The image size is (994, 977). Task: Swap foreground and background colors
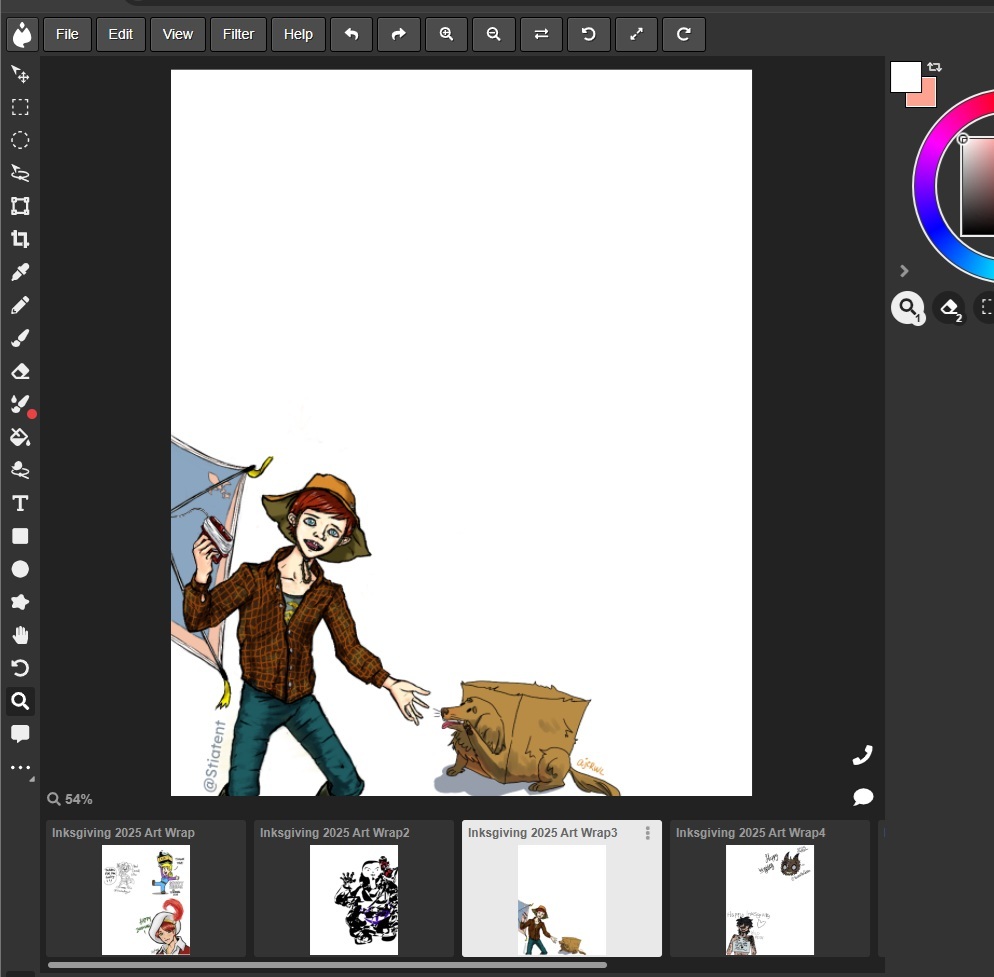934,67
